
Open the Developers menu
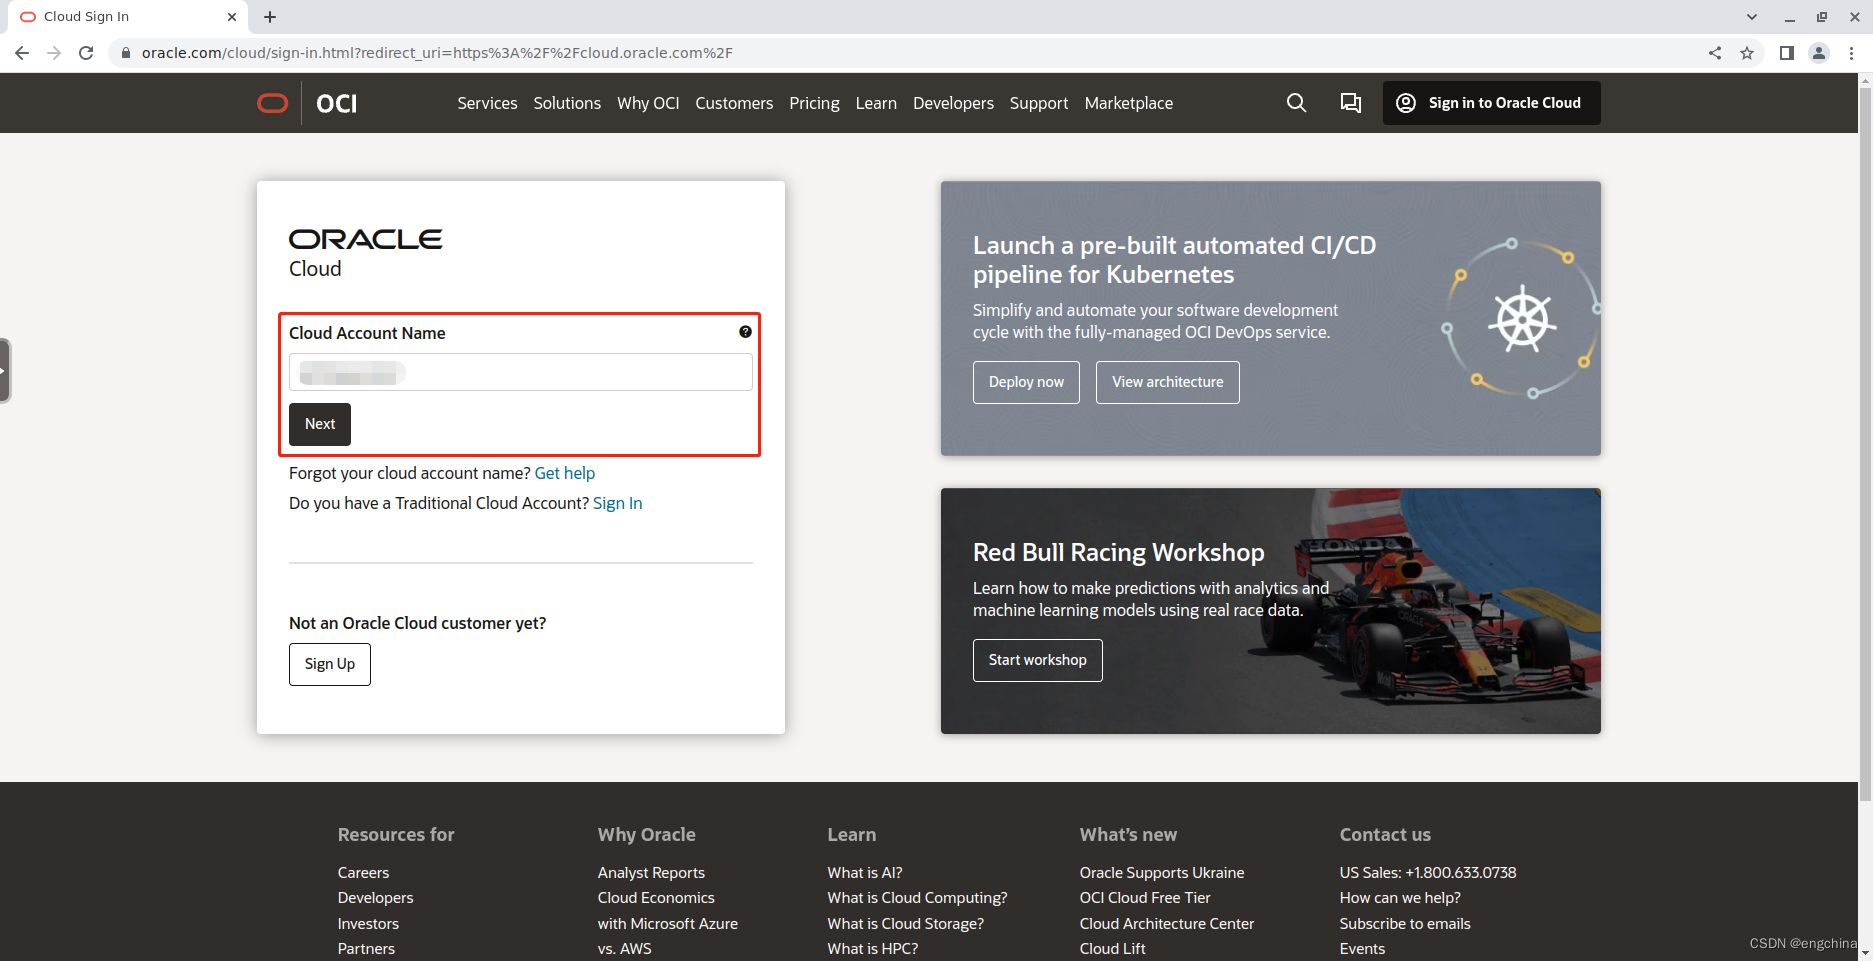pos(953,103)
